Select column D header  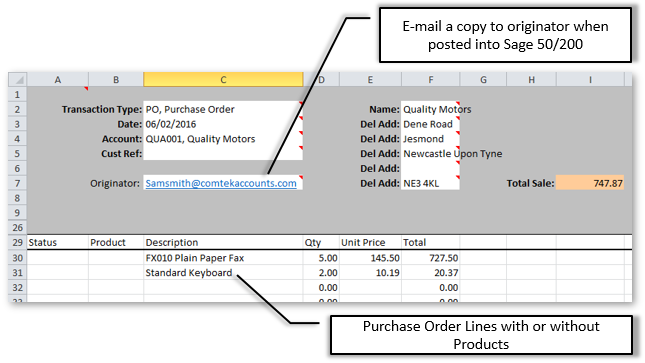pos(321,79)
